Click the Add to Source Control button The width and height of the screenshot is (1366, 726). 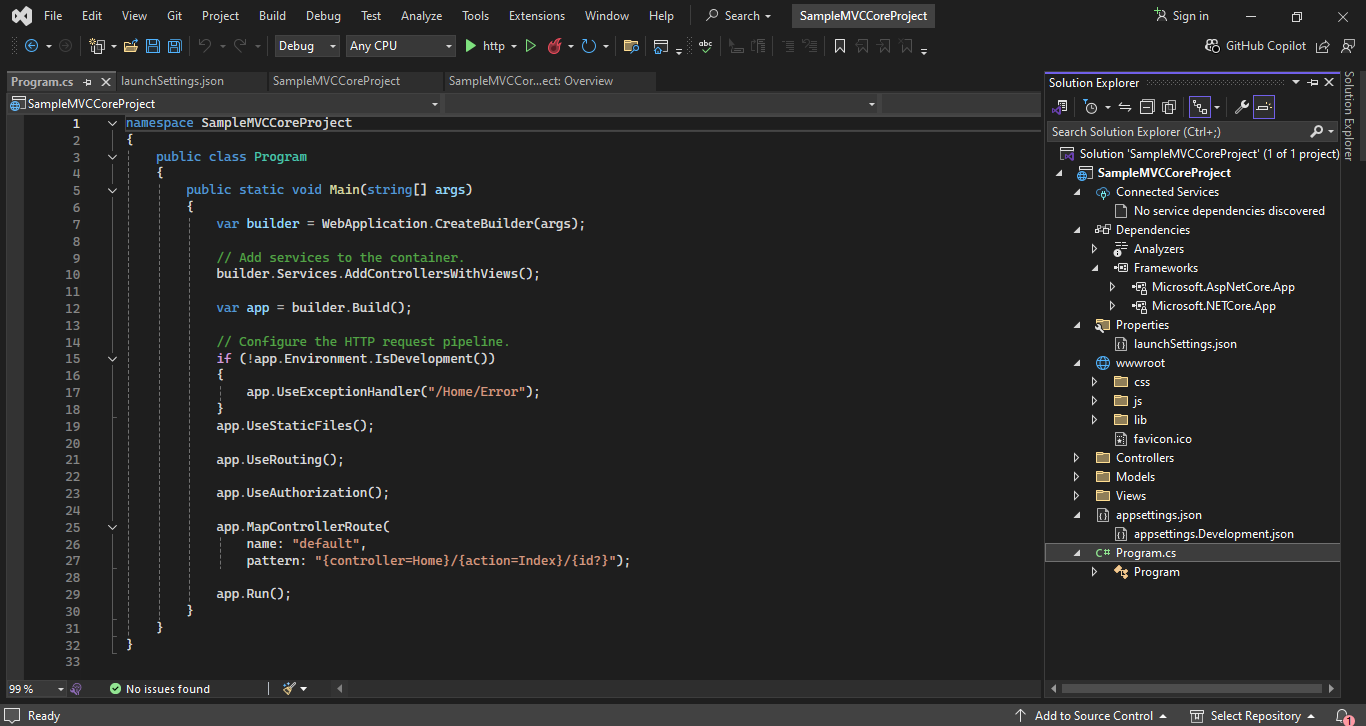click(x=1092, y=716)
